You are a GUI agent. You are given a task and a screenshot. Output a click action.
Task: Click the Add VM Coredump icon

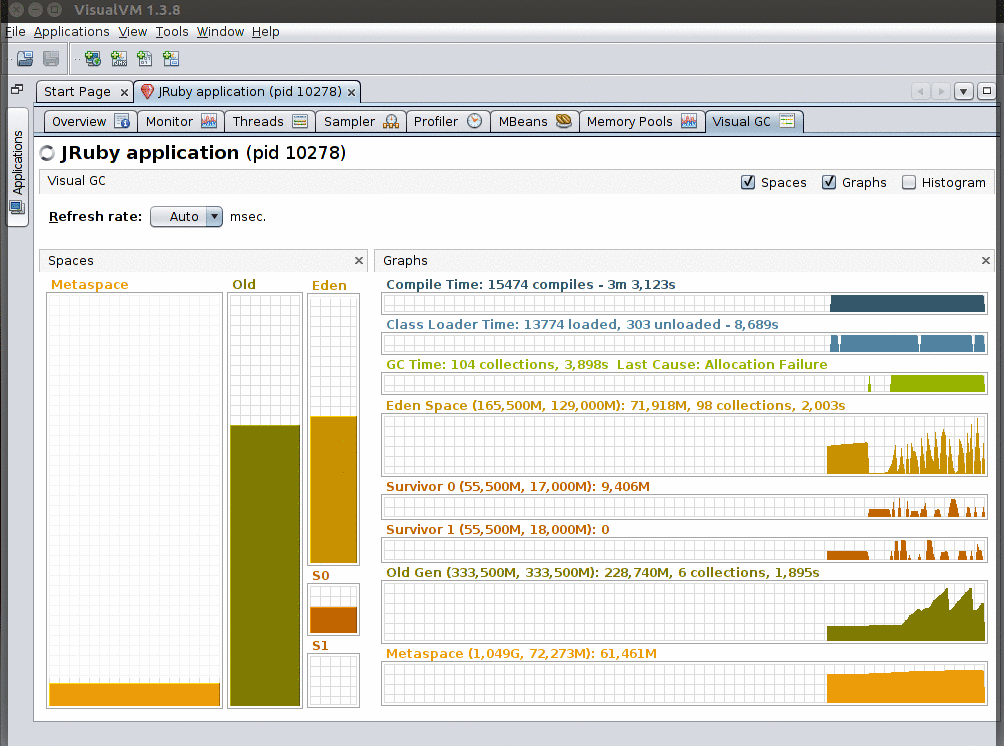point(145,59)
